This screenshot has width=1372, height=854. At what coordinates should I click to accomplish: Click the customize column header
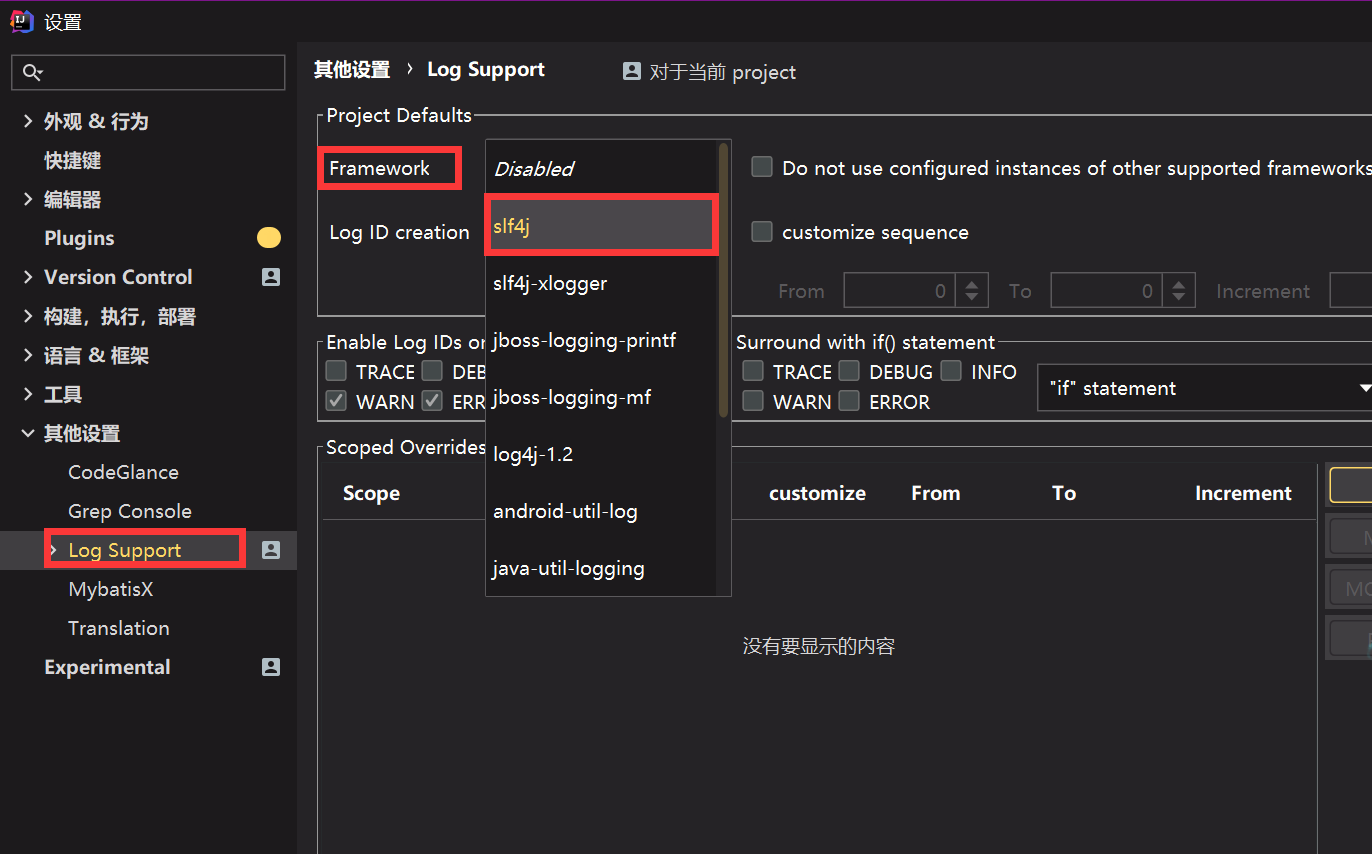coord(817,493)
